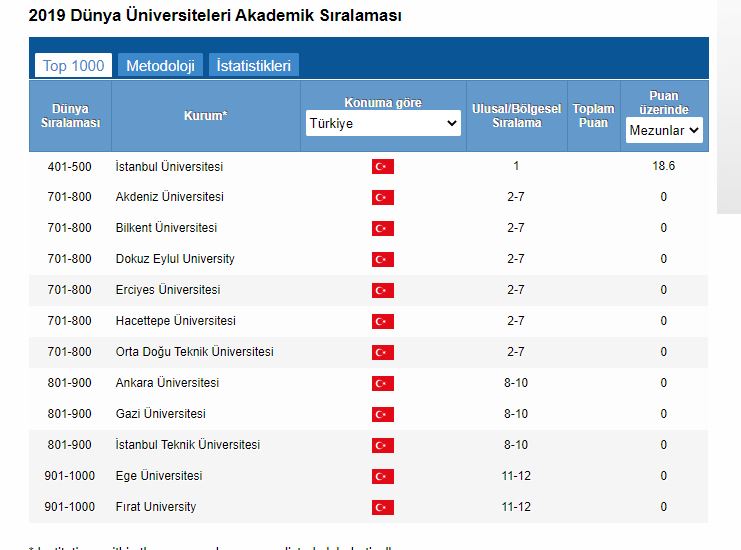The image size is (741, 550).
Task: Click Turkish flag in Gazi Üniversitesi row
Action: [x=383, y=414]
